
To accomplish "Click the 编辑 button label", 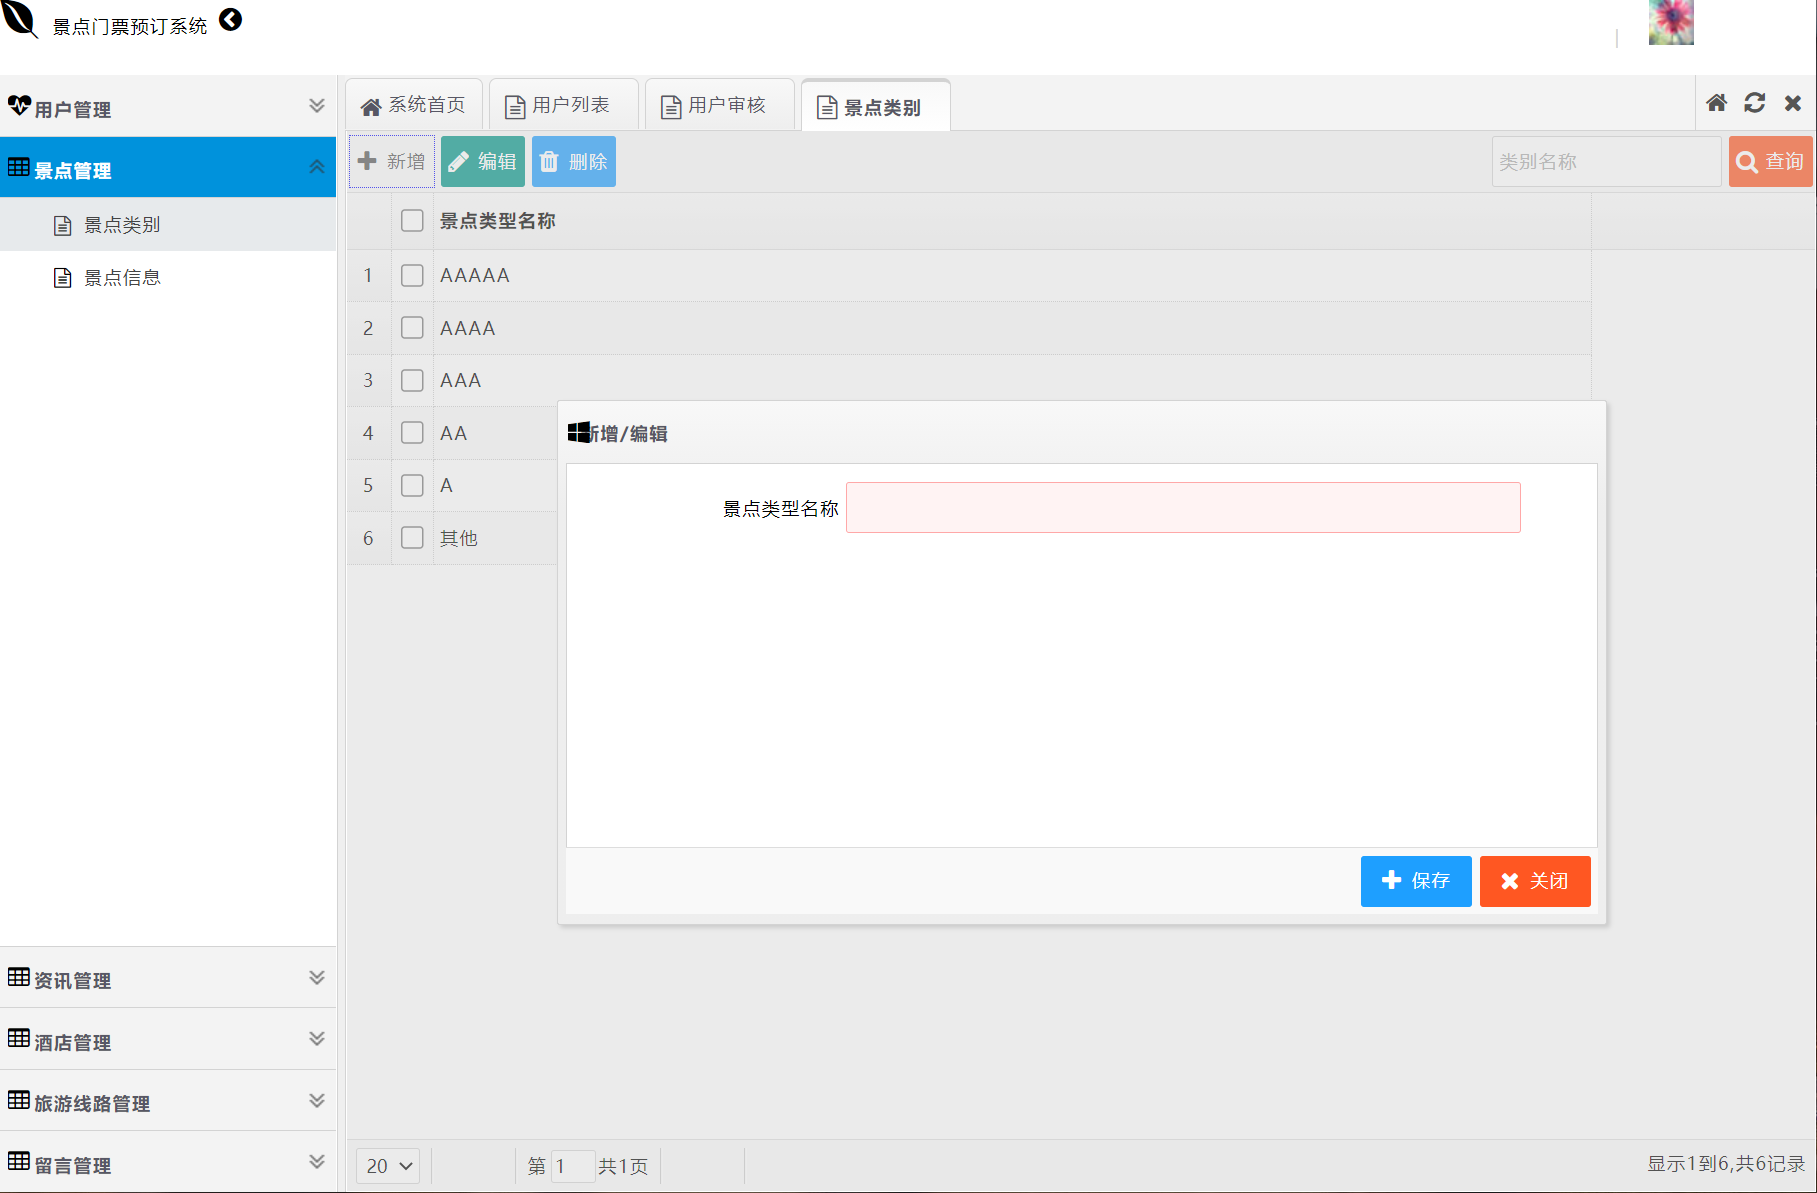I will (497, 162).
